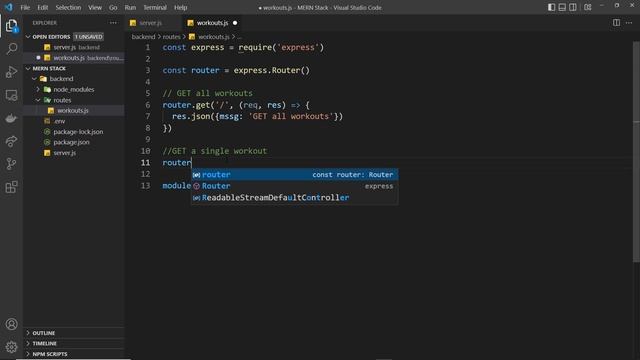Viewport: 640px width, 360px height.
Task: Open the Run menu
Action: tap(130, 7)
